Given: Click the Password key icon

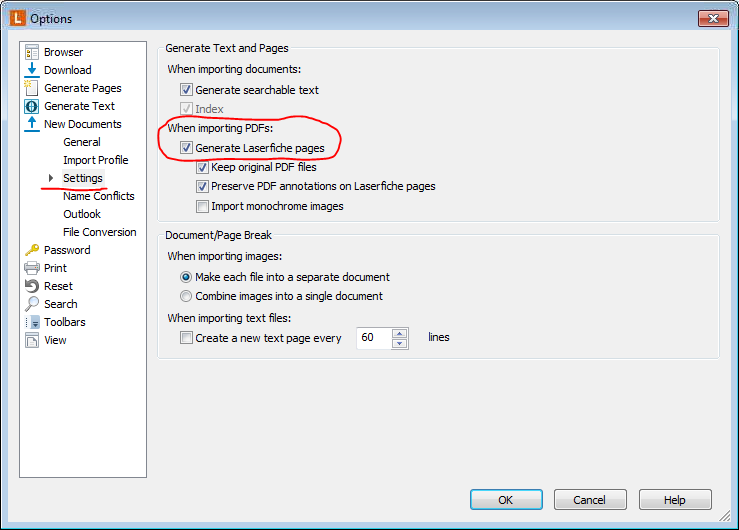Looking at the screenshot, I should tap(32, 250).
